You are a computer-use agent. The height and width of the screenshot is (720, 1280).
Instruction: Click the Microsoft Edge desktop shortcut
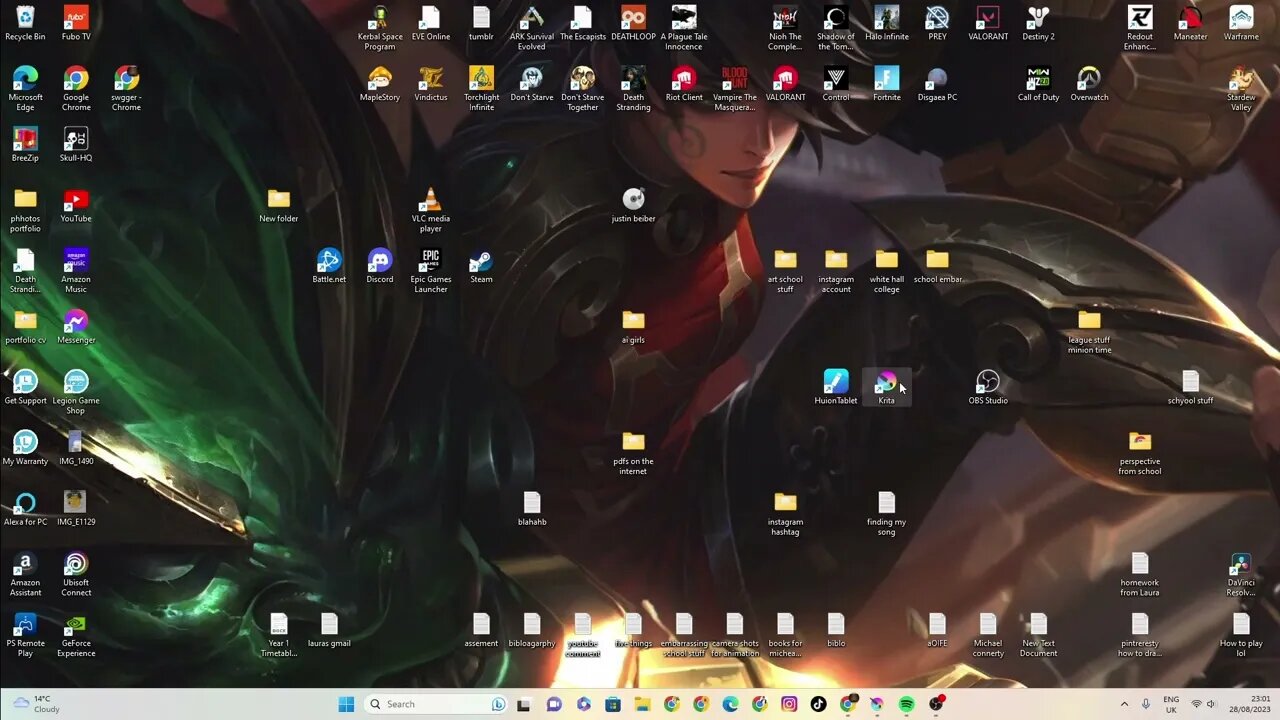[25, 89]
